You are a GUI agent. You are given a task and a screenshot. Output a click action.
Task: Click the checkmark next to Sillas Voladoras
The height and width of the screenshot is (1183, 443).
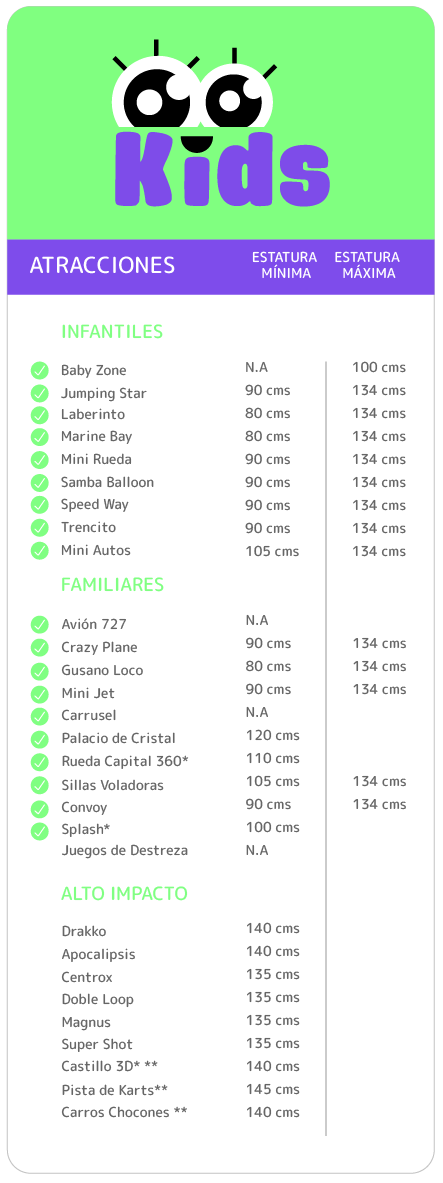pyautogui.click(x=40, y=785)
